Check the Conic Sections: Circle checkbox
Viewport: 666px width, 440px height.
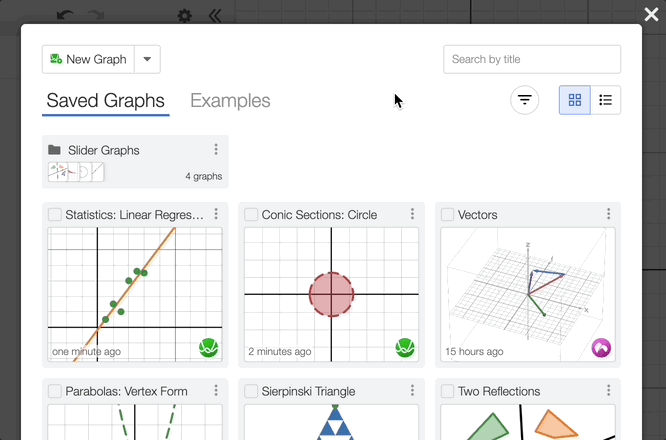pyautogui.click(x=252, y=215)
